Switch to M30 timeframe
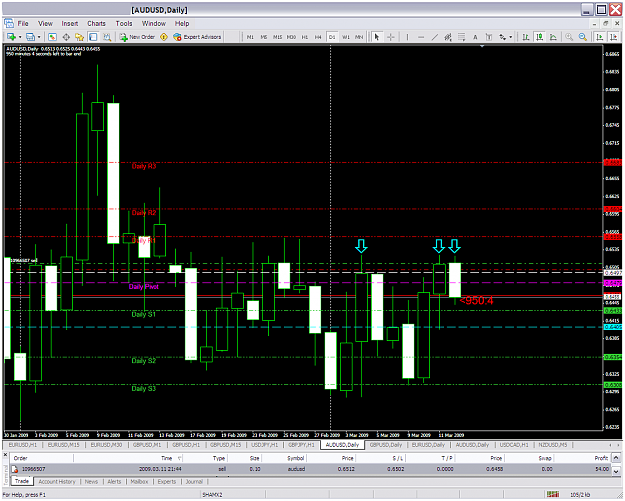625x501 pixels. [x=291, y=37]
